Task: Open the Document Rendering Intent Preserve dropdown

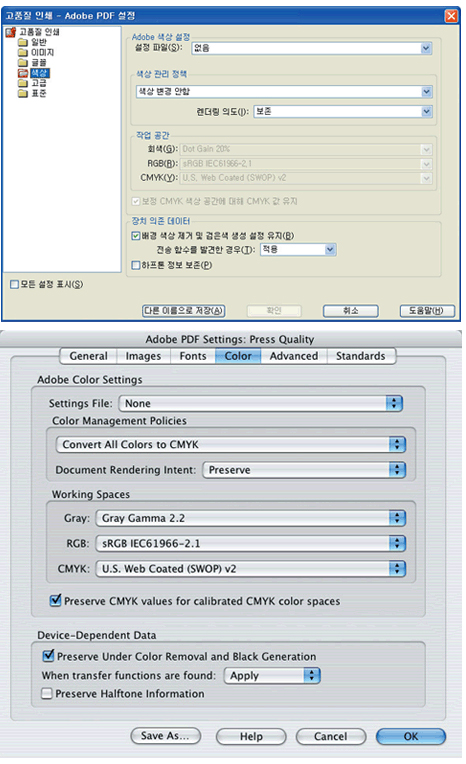Action: [304, 470]
